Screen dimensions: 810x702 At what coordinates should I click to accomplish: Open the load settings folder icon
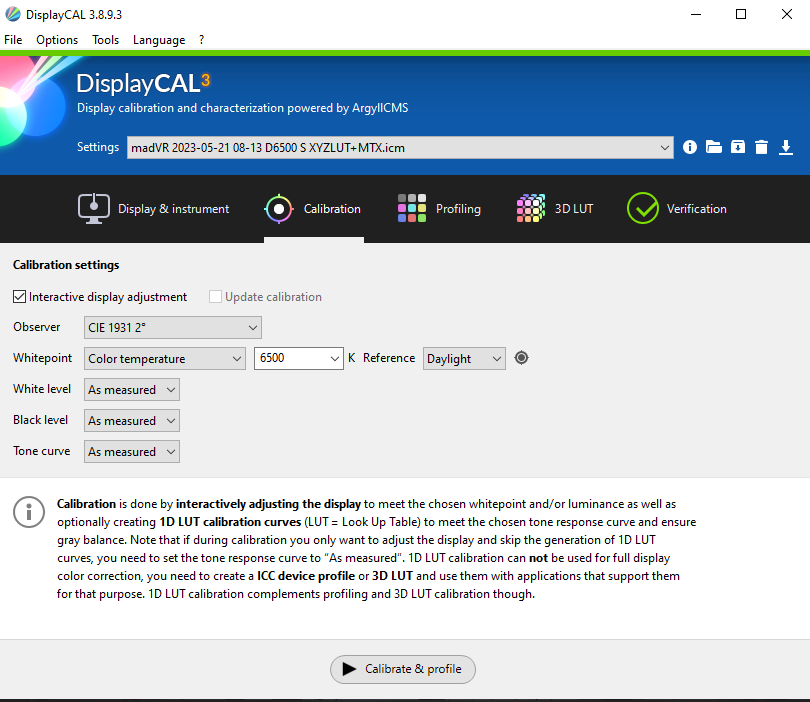click(714, 147)
